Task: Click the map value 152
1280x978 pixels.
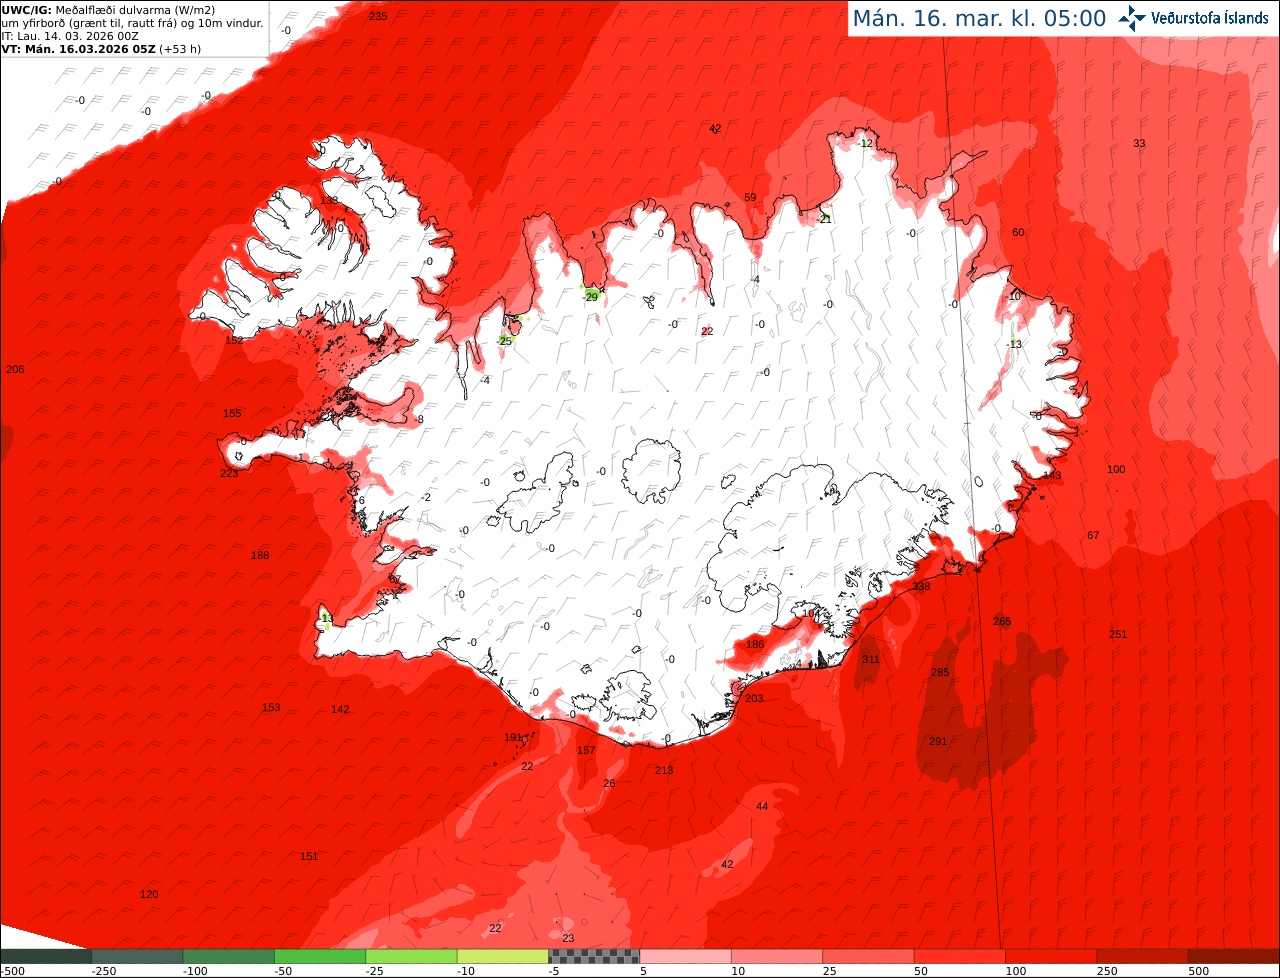Action: (234, 341)
